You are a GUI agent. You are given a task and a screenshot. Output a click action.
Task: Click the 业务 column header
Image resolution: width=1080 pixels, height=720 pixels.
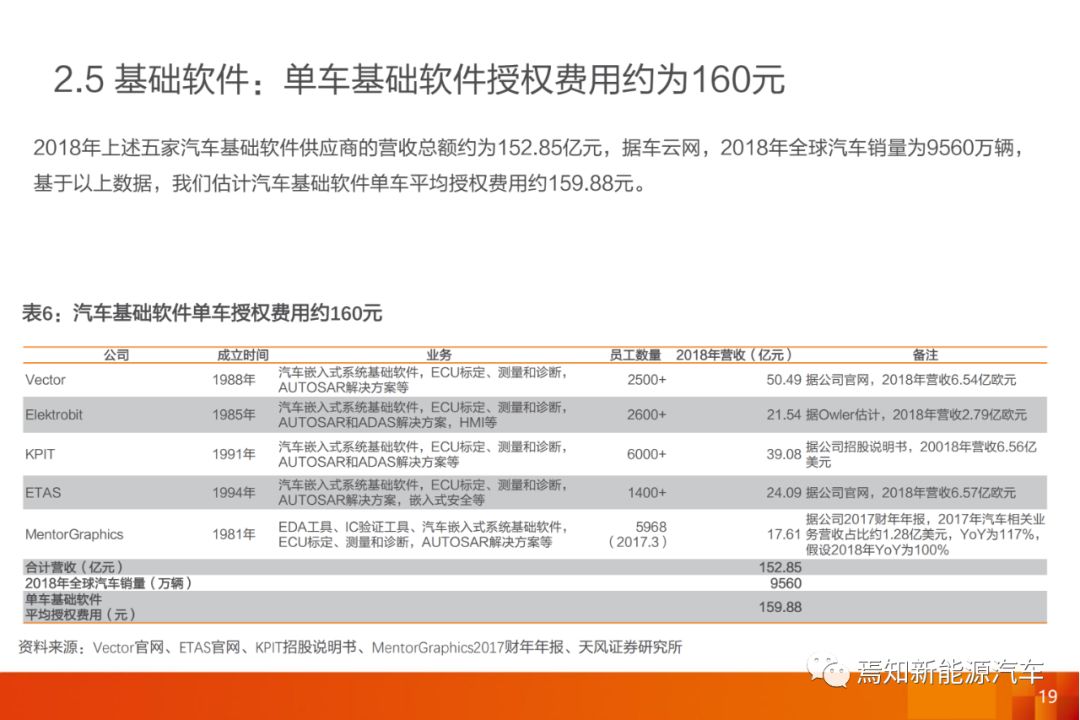[x=438, y=355]
